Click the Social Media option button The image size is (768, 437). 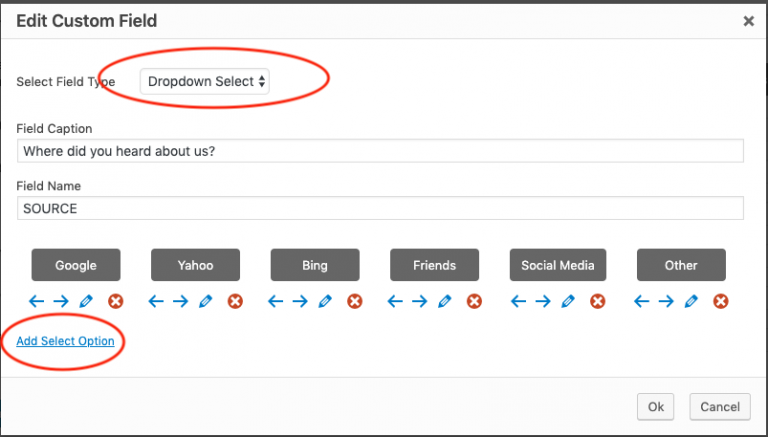click(x=557, y=265)
